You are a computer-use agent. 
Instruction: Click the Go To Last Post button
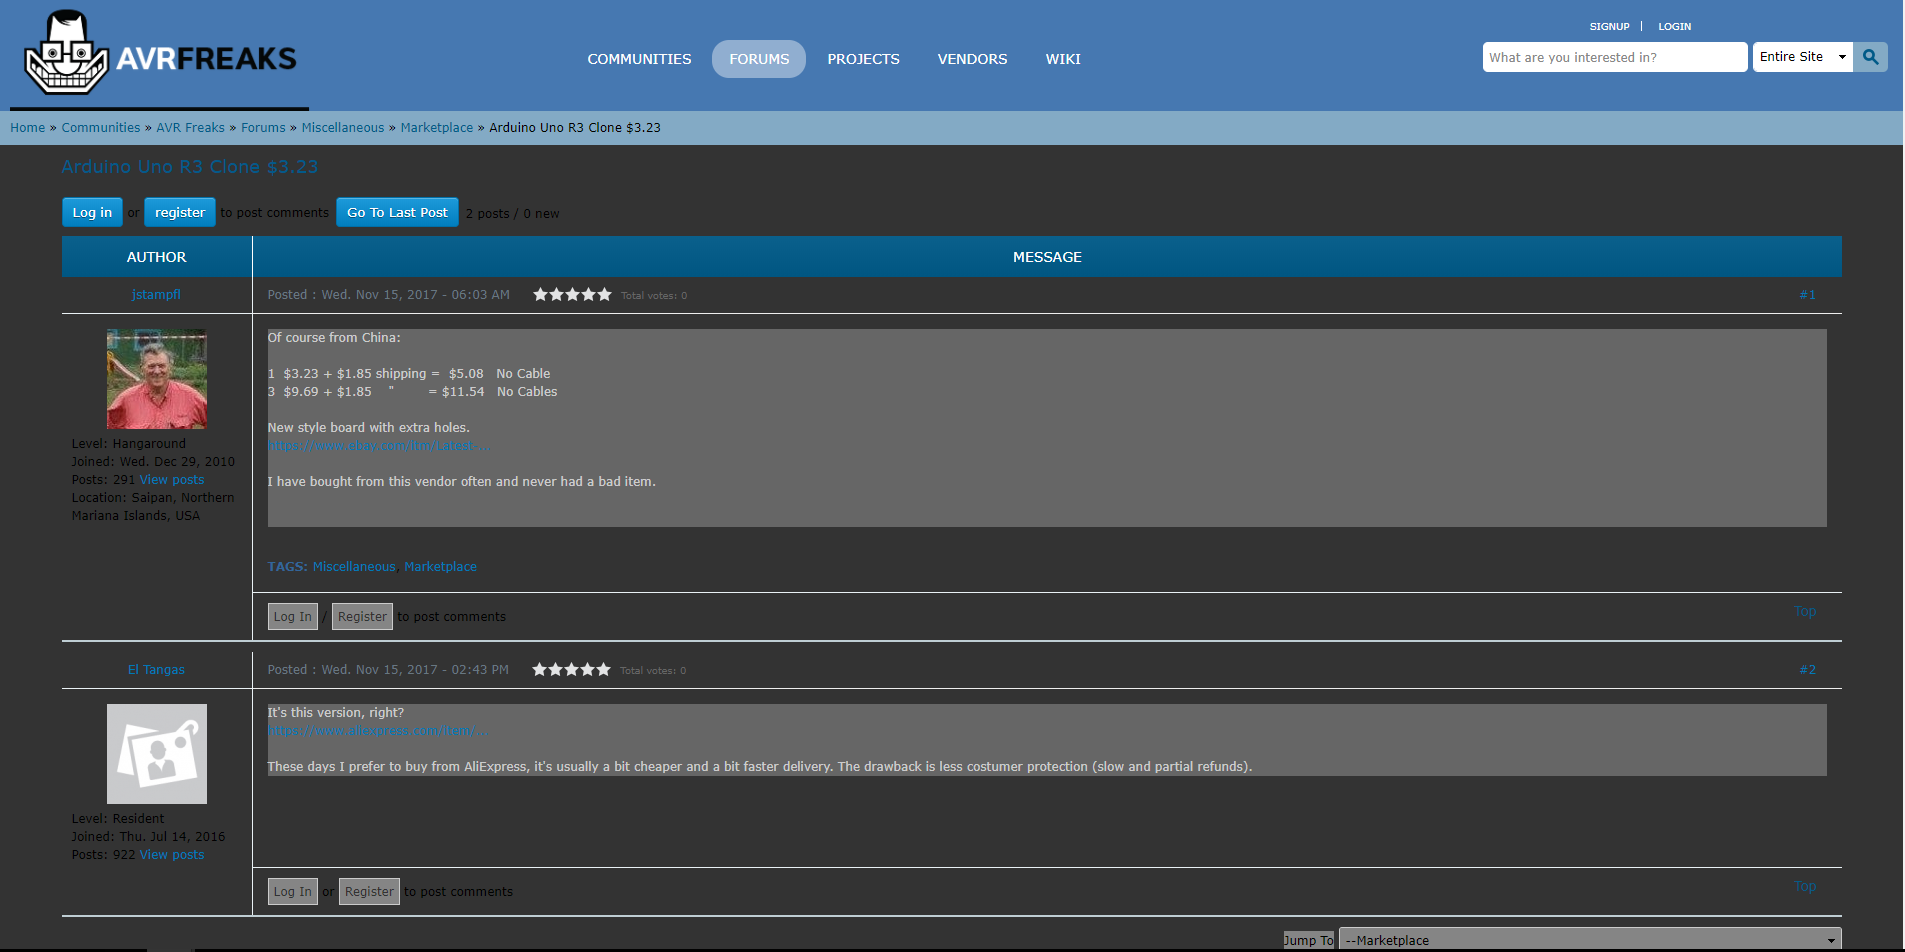point(397,213)
